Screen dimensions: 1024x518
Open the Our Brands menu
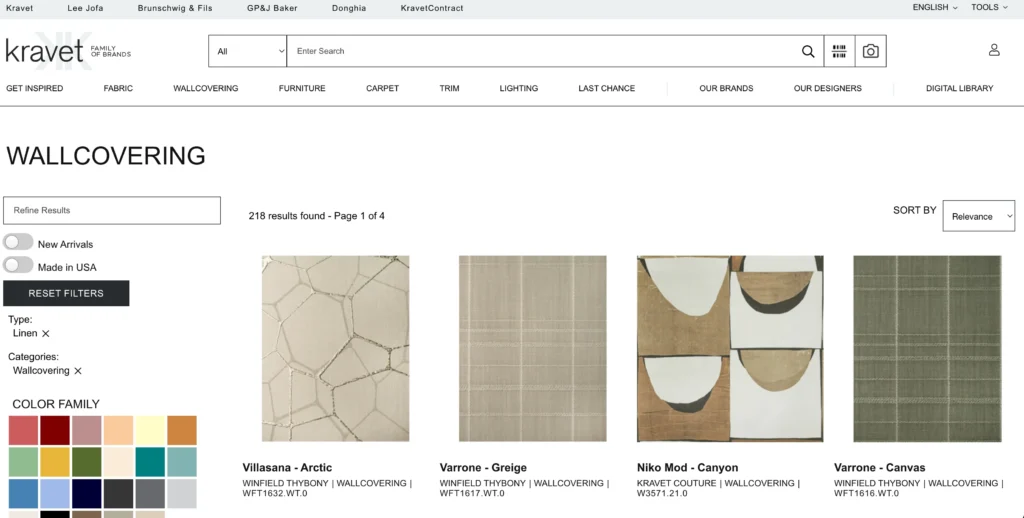(x=726, y=88)
